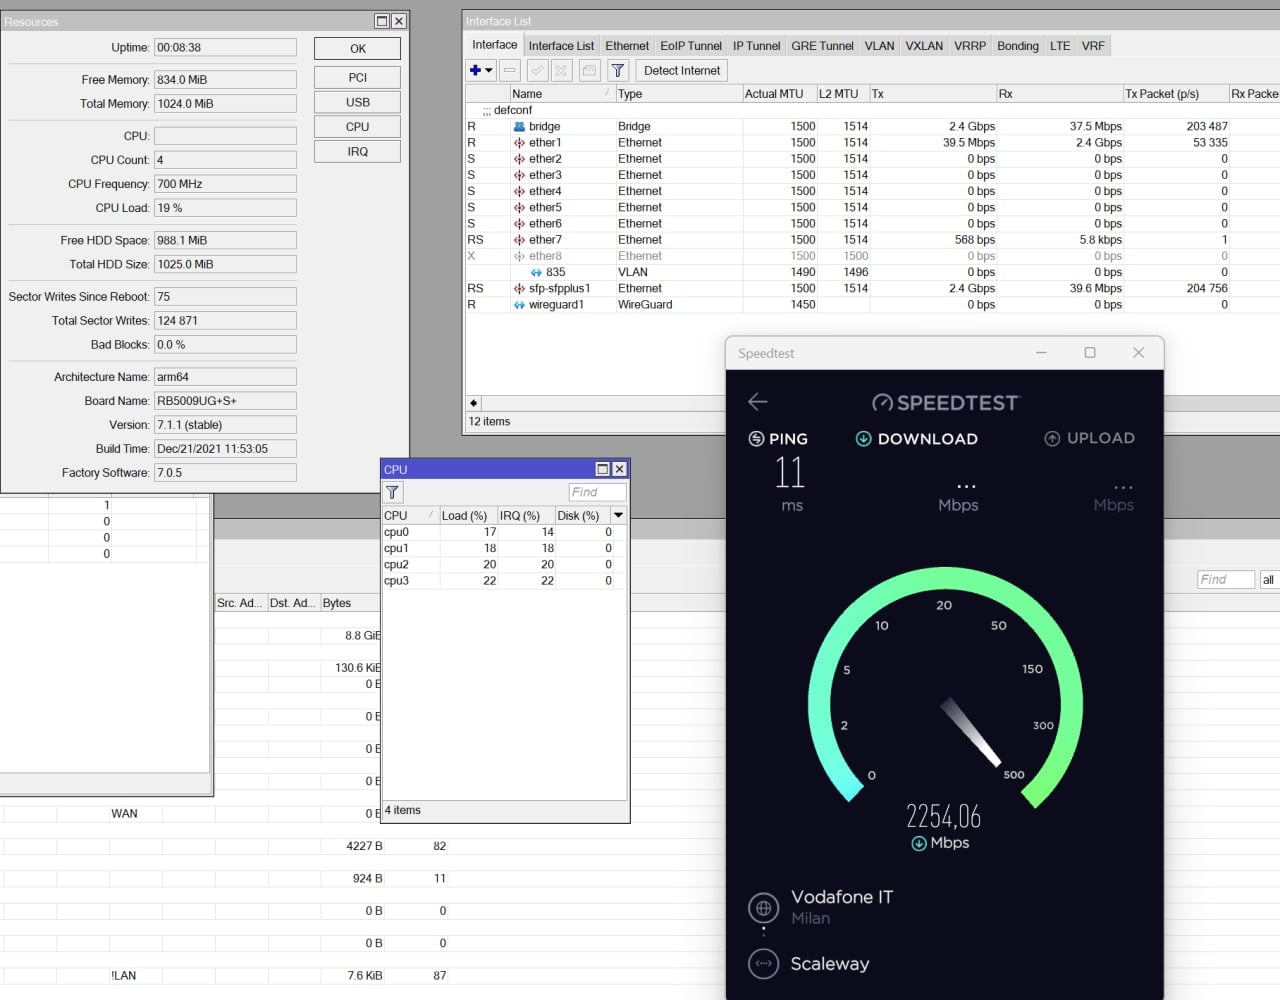Open the VLAN tab
The image size is (1280, 1000).
pyautogui.click(x=879, y=46)
